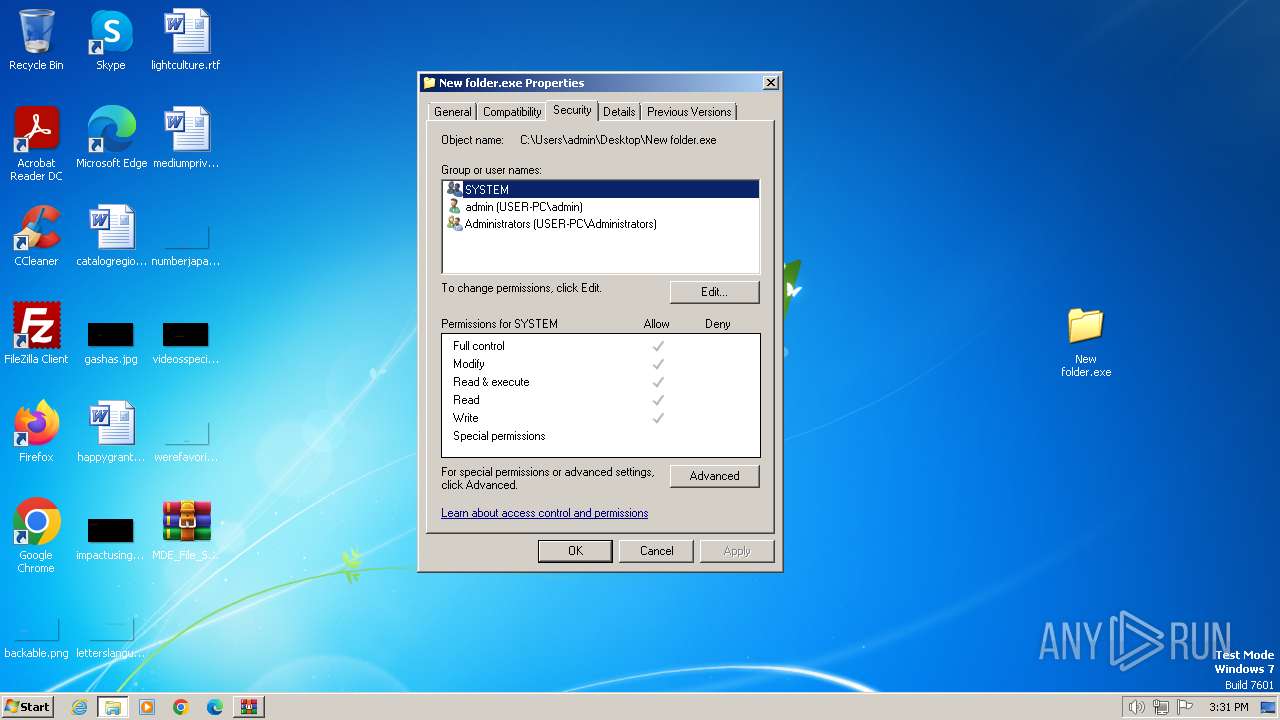Screen dimensions: 1280x720
Task: Click the network tray icon
Action: [x=1161, y=707]
